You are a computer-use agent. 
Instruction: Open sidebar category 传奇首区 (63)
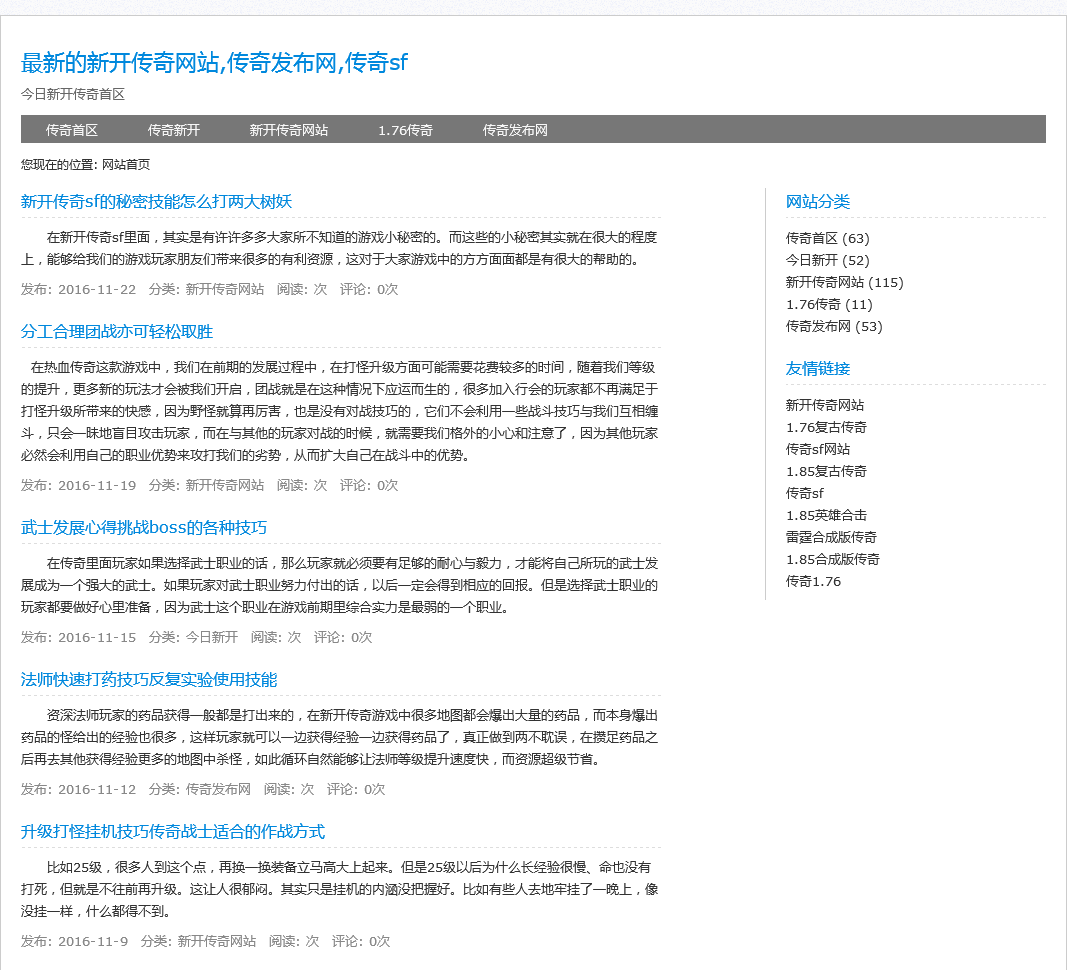pyautogui.click(x=827, y=238)
